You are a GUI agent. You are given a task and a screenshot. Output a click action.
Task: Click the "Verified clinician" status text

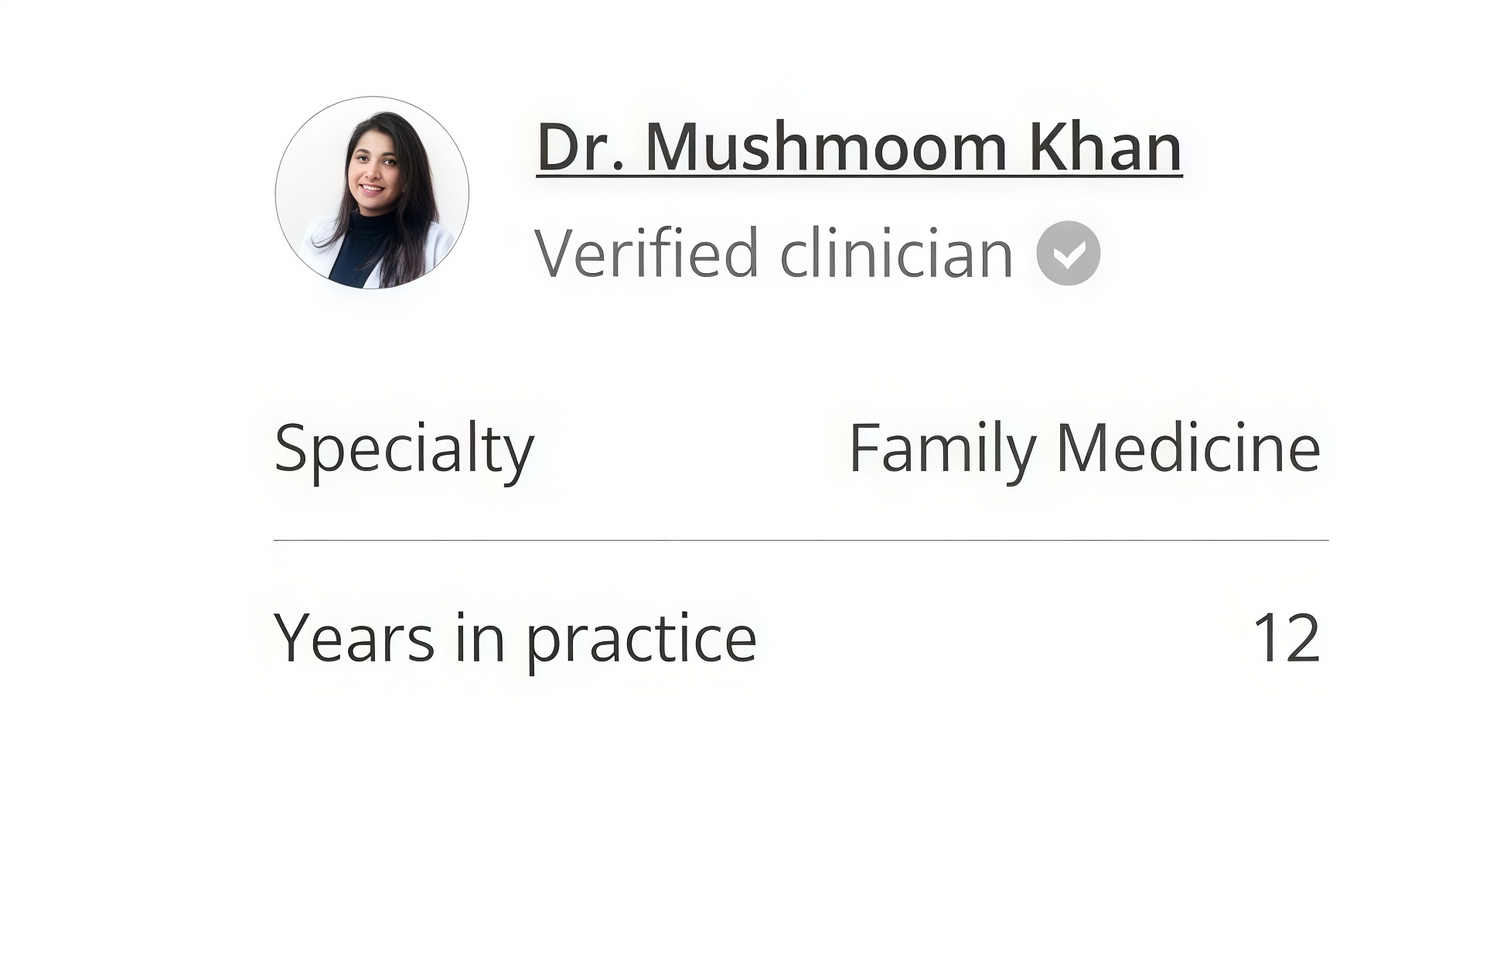(x=773, y=254)
